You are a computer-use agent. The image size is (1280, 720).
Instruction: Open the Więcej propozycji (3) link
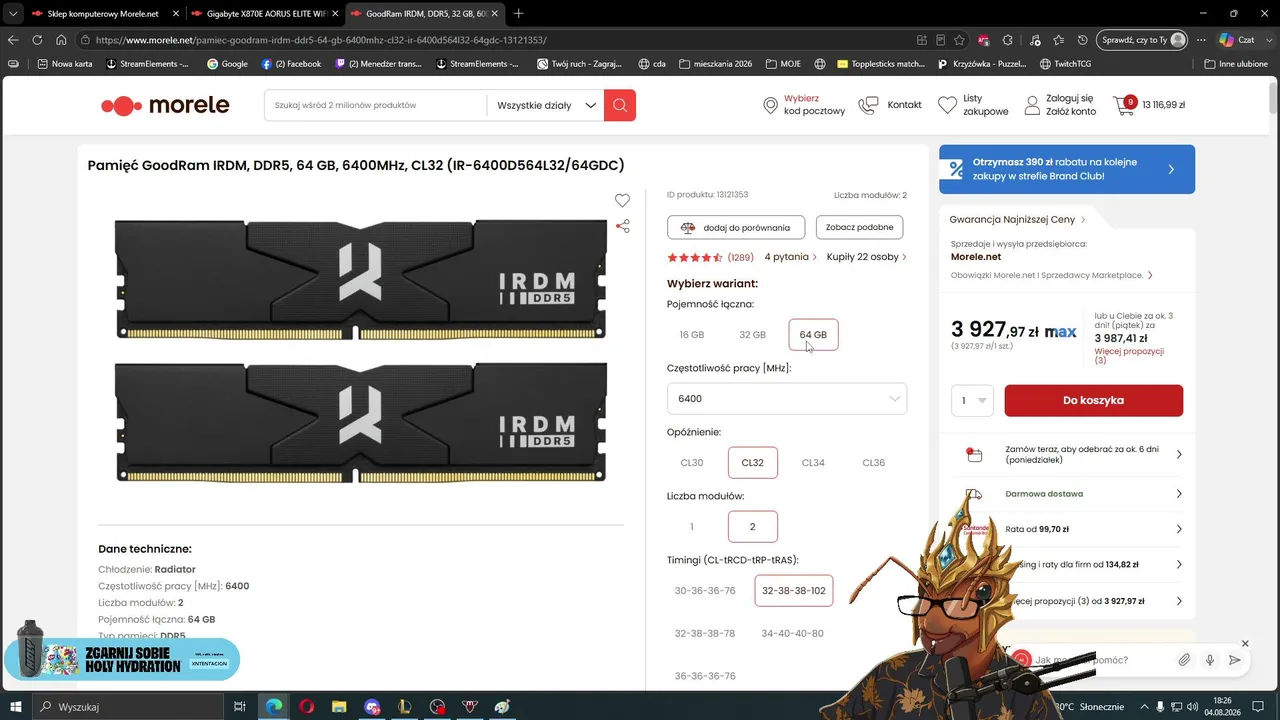pyautogui.click(x=1129, y=356)
